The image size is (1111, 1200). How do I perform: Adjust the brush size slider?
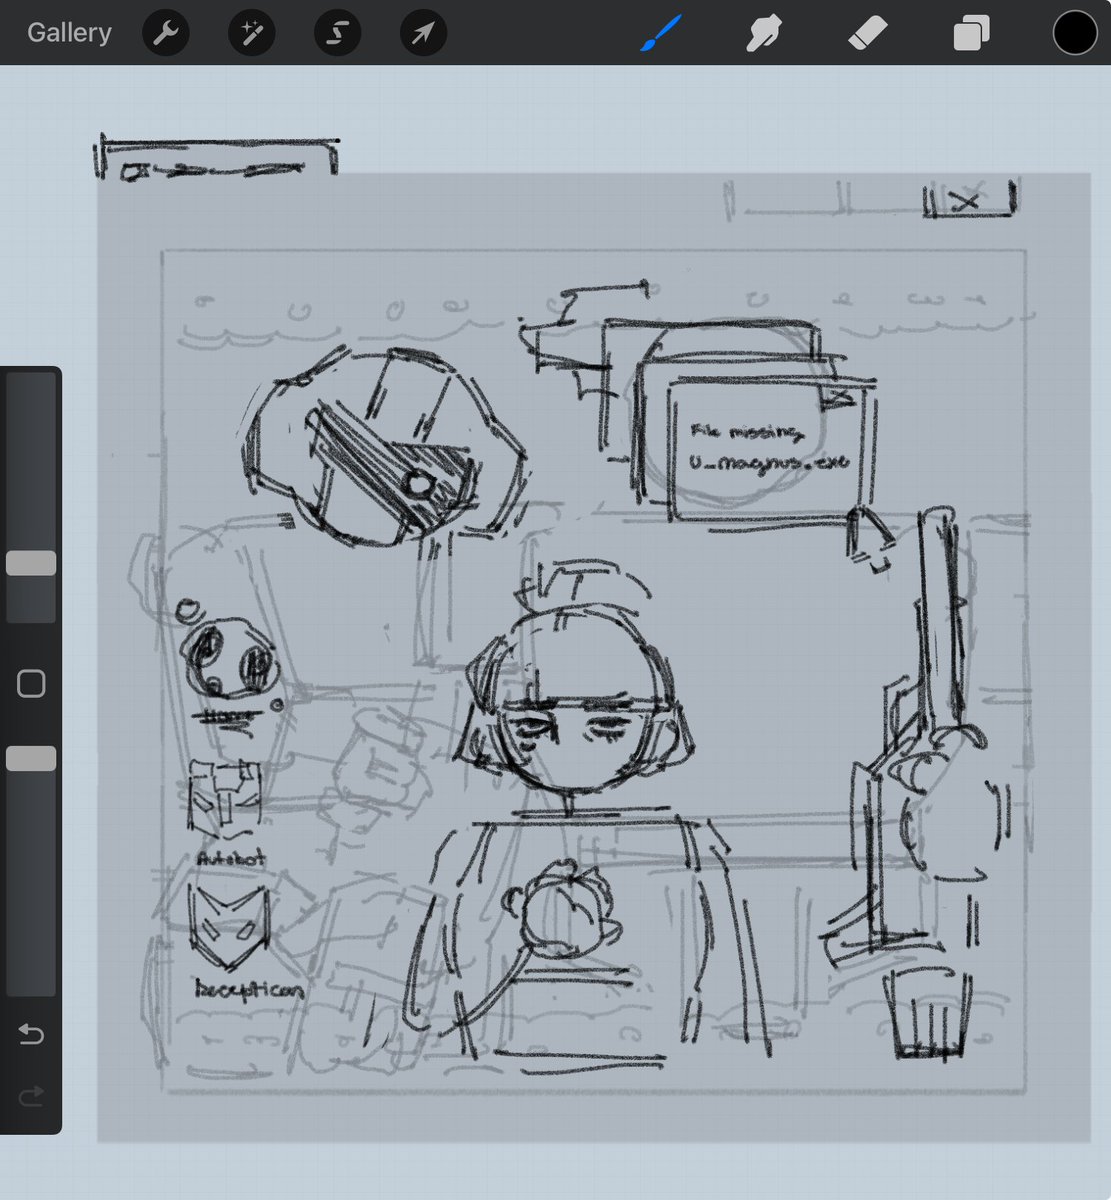point(31,562)
